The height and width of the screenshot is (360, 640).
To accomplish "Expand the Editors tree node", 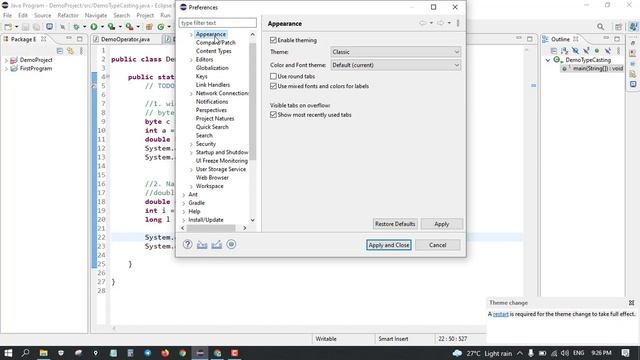I will coord(191,60).
